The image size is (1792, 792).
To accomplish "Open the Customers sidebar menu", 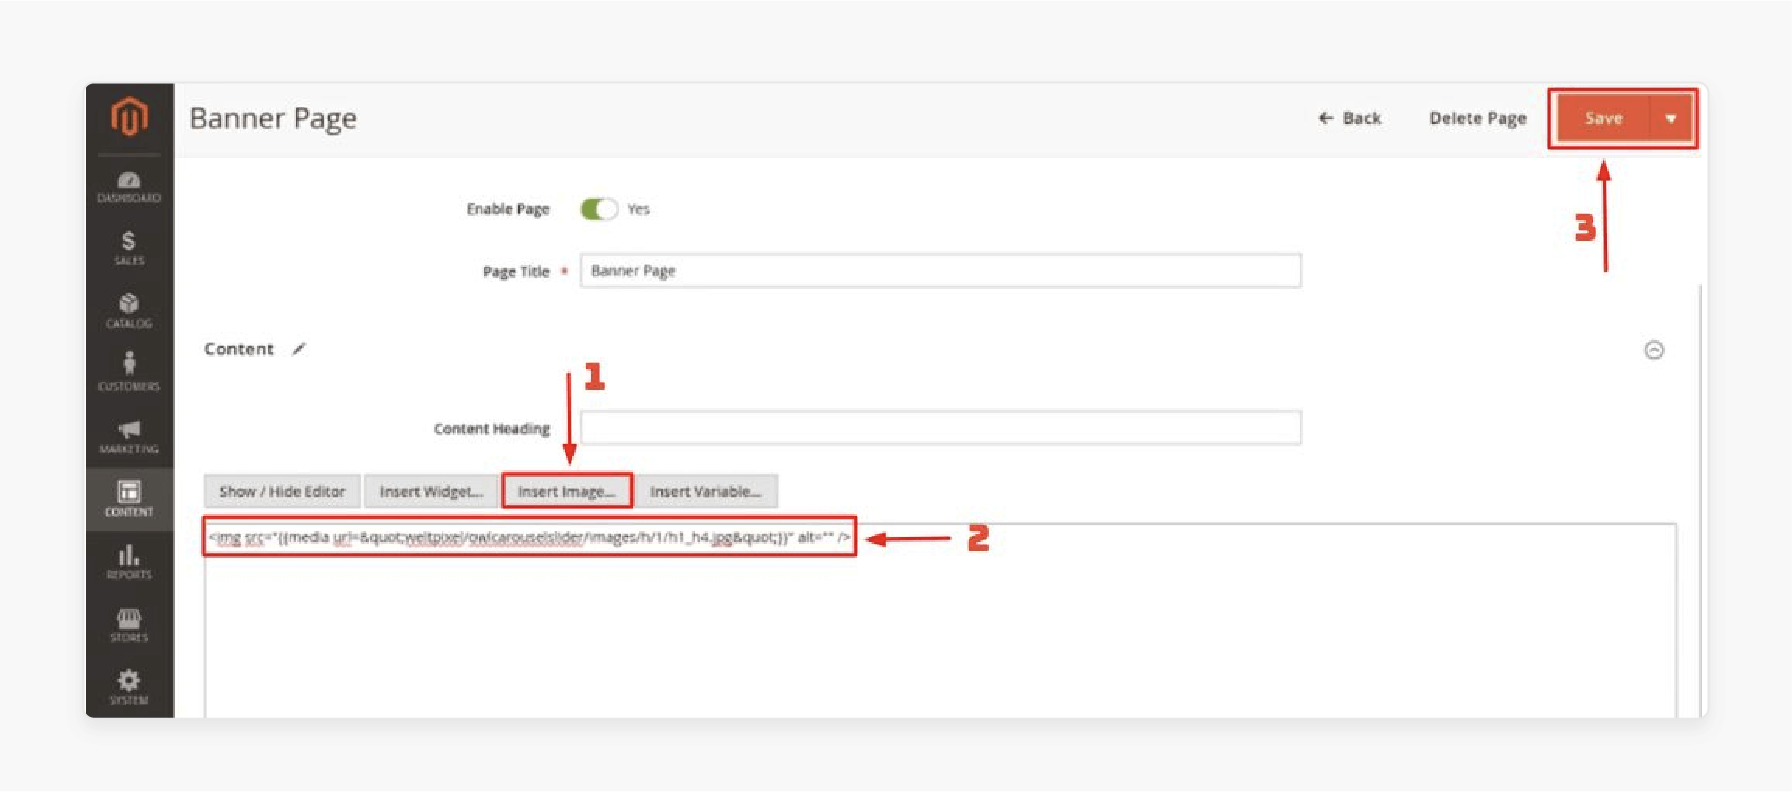I will point(129,372).
